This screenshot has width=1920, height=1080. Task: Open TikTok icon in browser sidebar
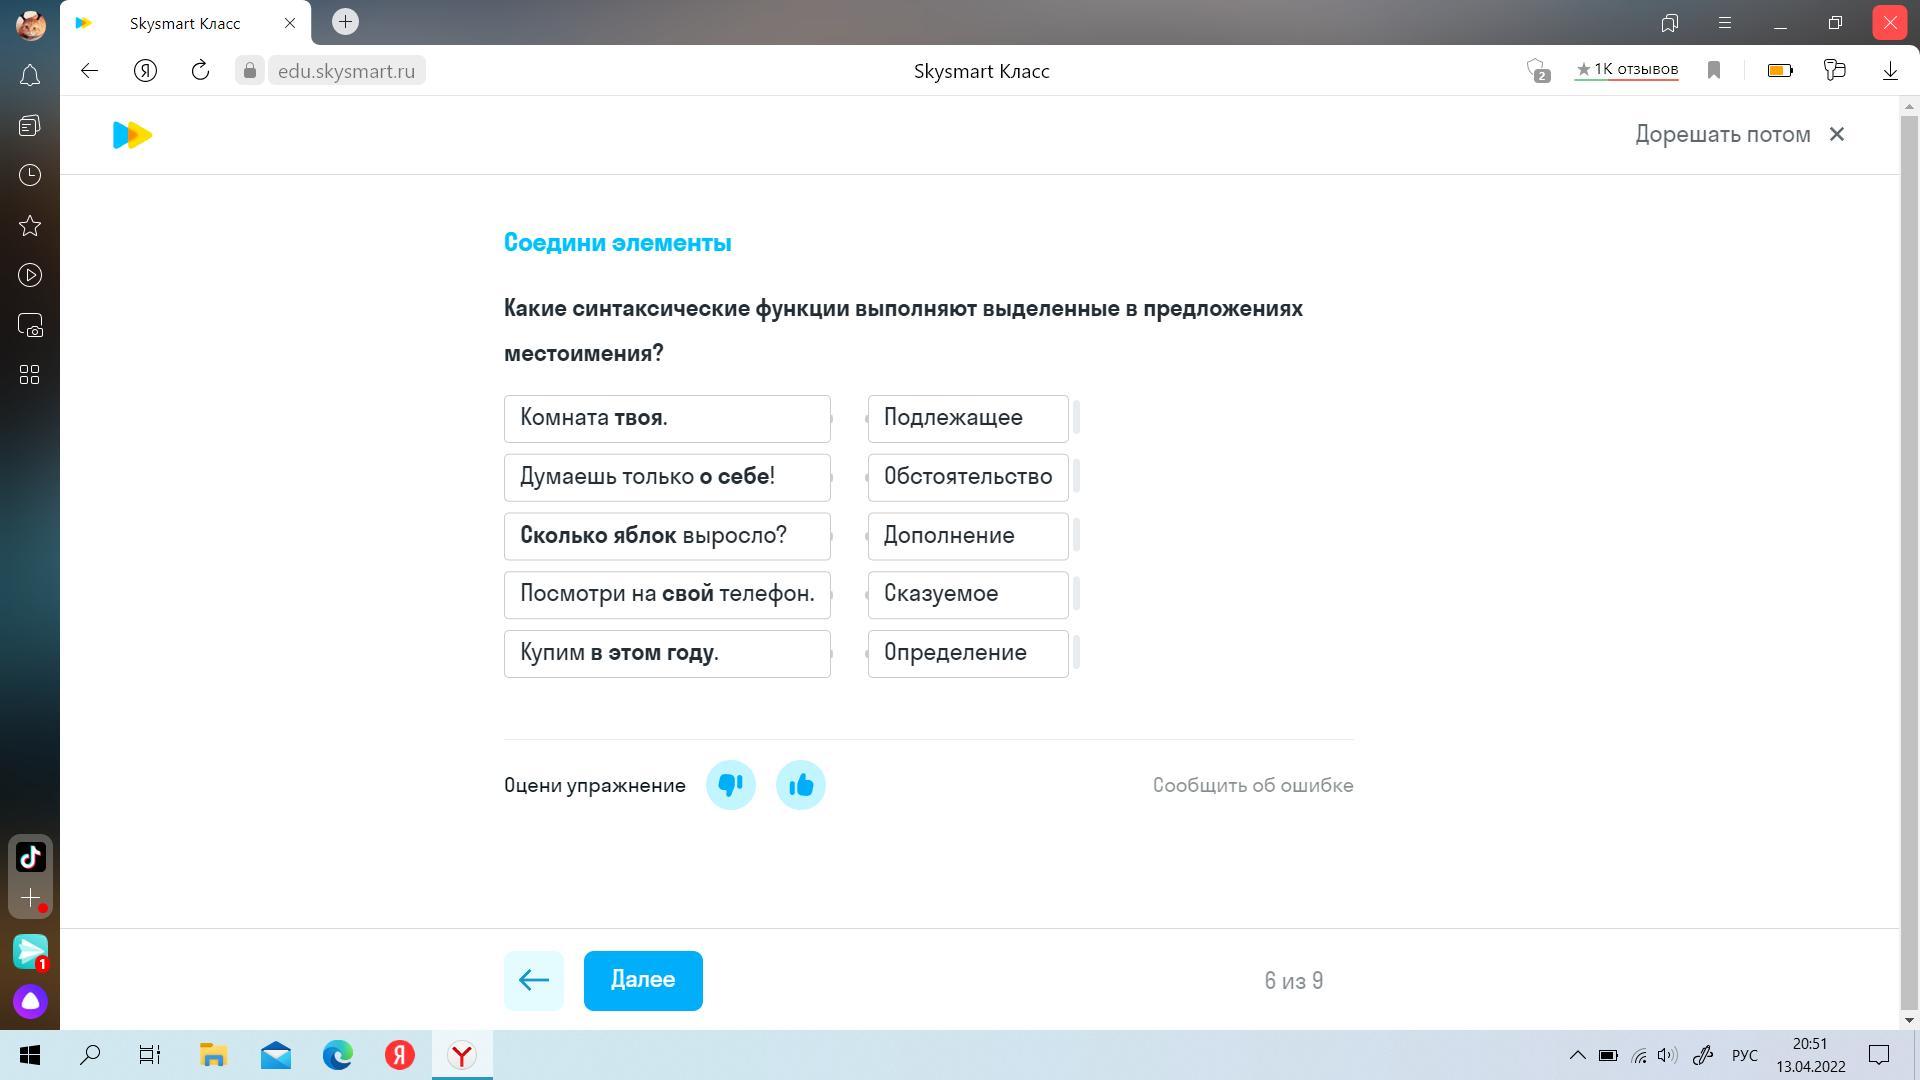(x=30, y=857)
